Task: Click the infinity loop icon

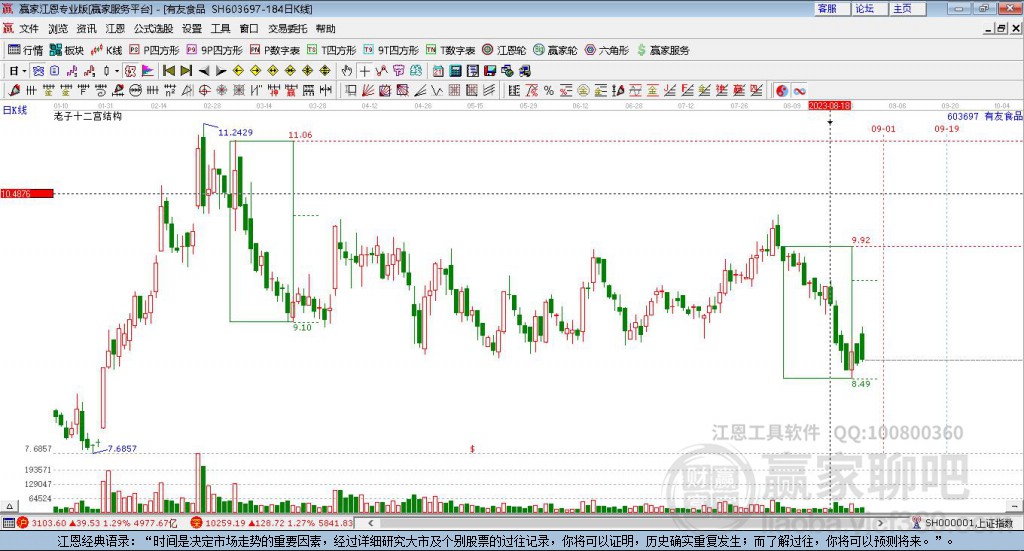Action: tap(799, 90)
